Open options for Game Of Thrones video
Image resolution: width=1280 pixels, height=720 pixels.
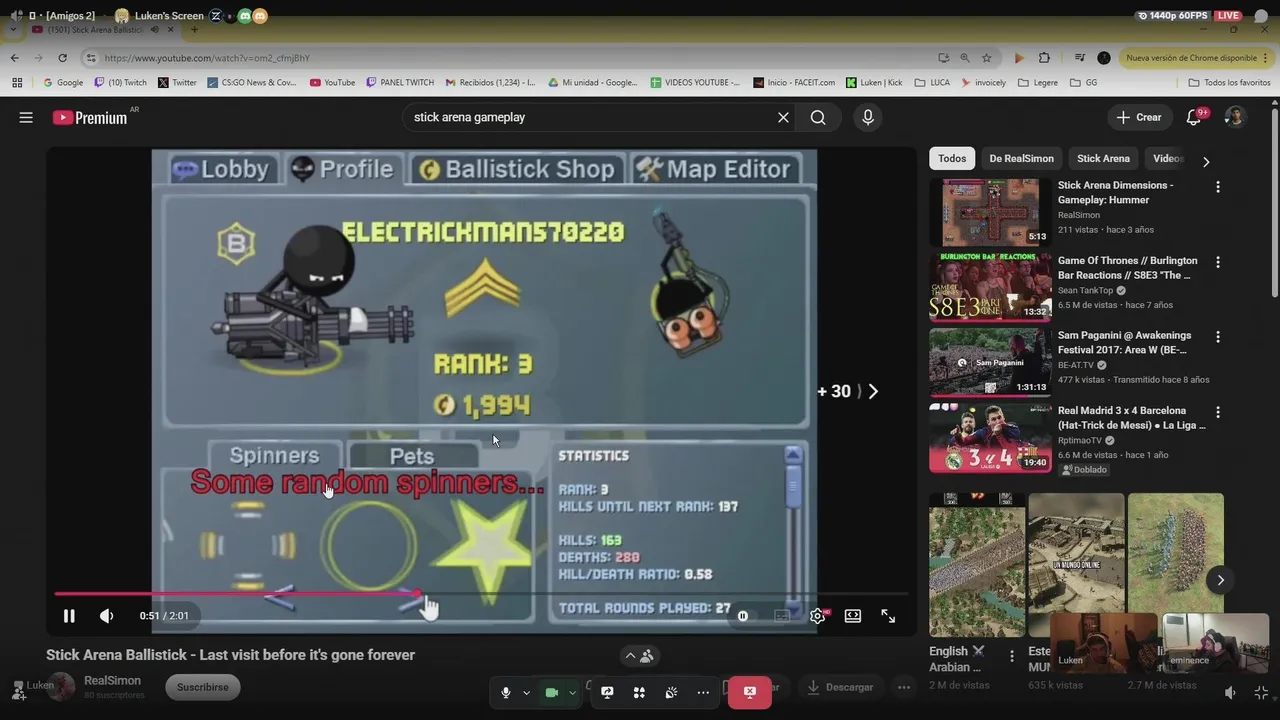(1217, 262)
